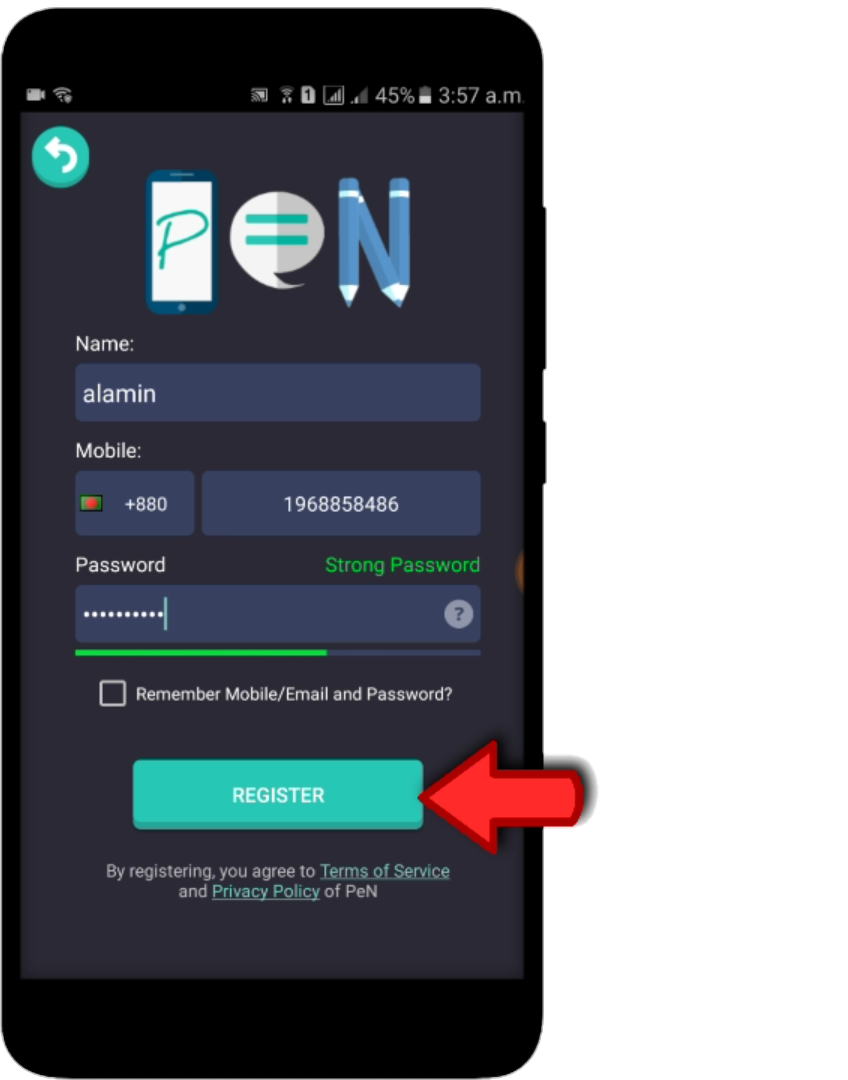Tap the WiFi icon in status bar
This screenshot has height=1080, width=848.
63,94
